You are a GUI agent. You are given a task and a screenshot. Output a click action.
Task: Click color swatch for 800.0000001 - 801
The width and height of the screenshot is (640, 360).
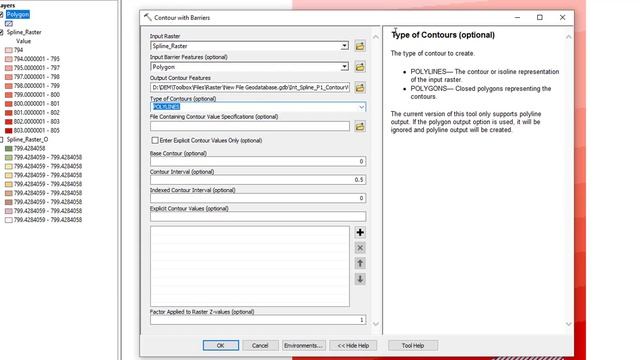[8, 104]
